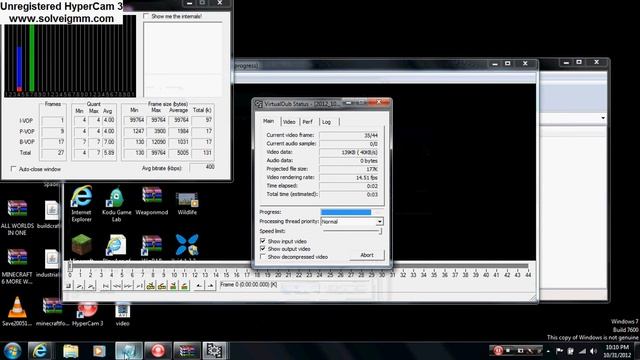Click I-VOP frame size value 99764 in Min column
640x360 pixels.
coord(135,120)
